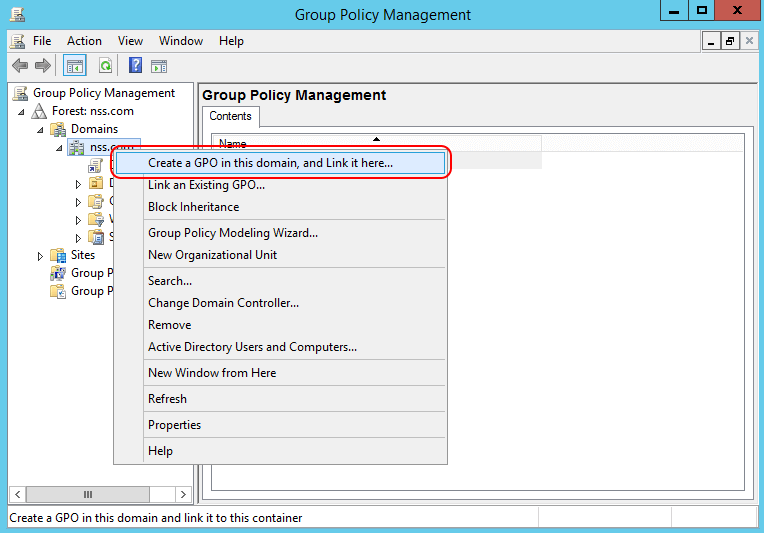Viewport: 764px width, 533px height.
Task: Click the Sites folder icon in the tree
Action: [x=58, y=255]
